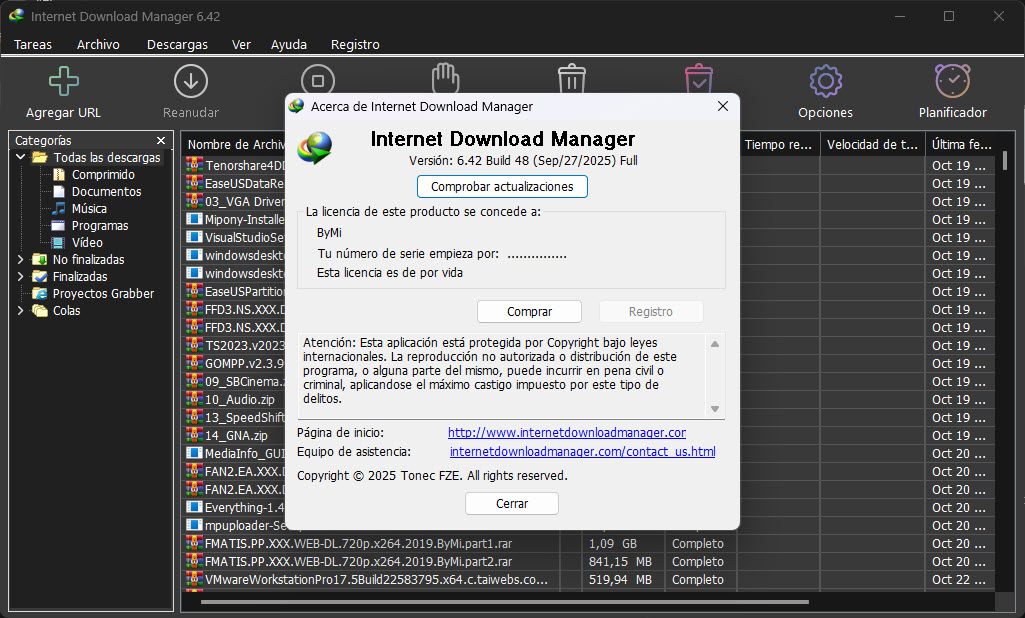Click the 519,94 MB size cell
Screen dimensions: 1025x618
click(x=620, y=579)
